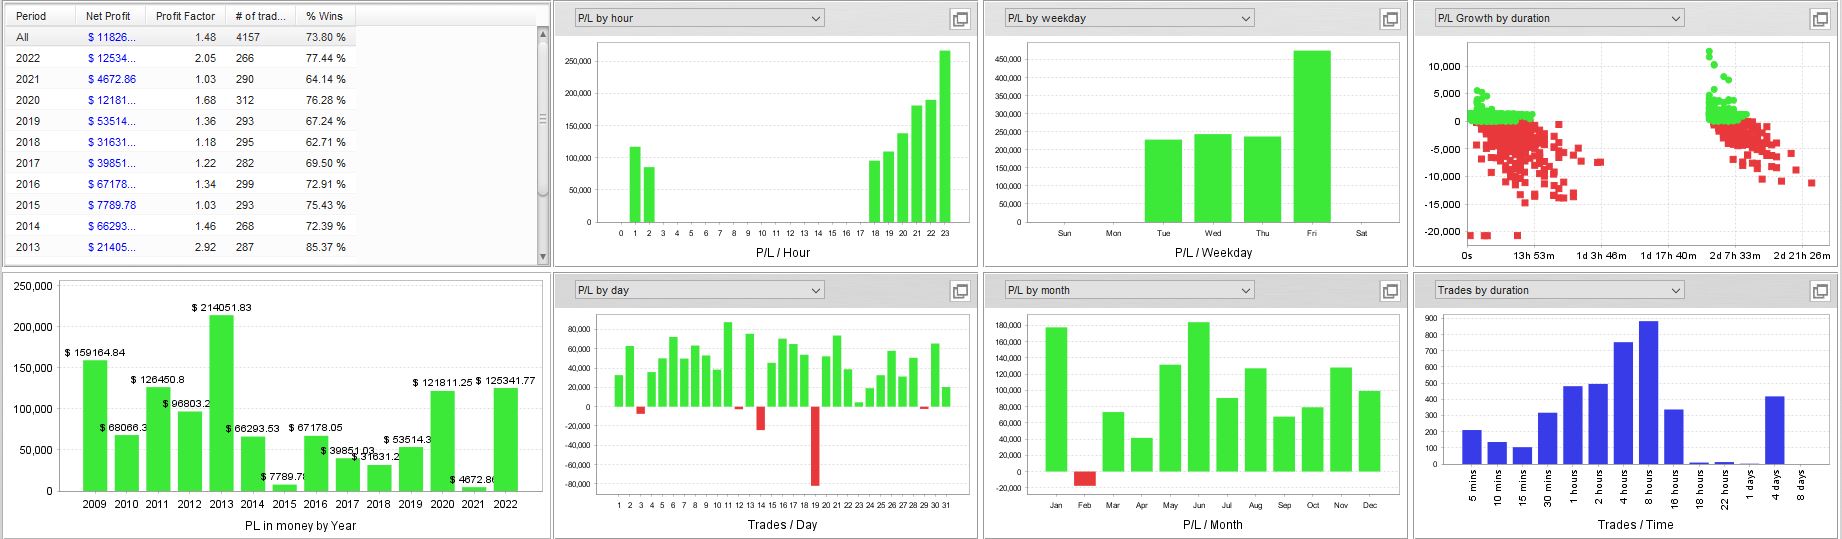Open the Trades by duration dropdown

[x=1559, y=290]
